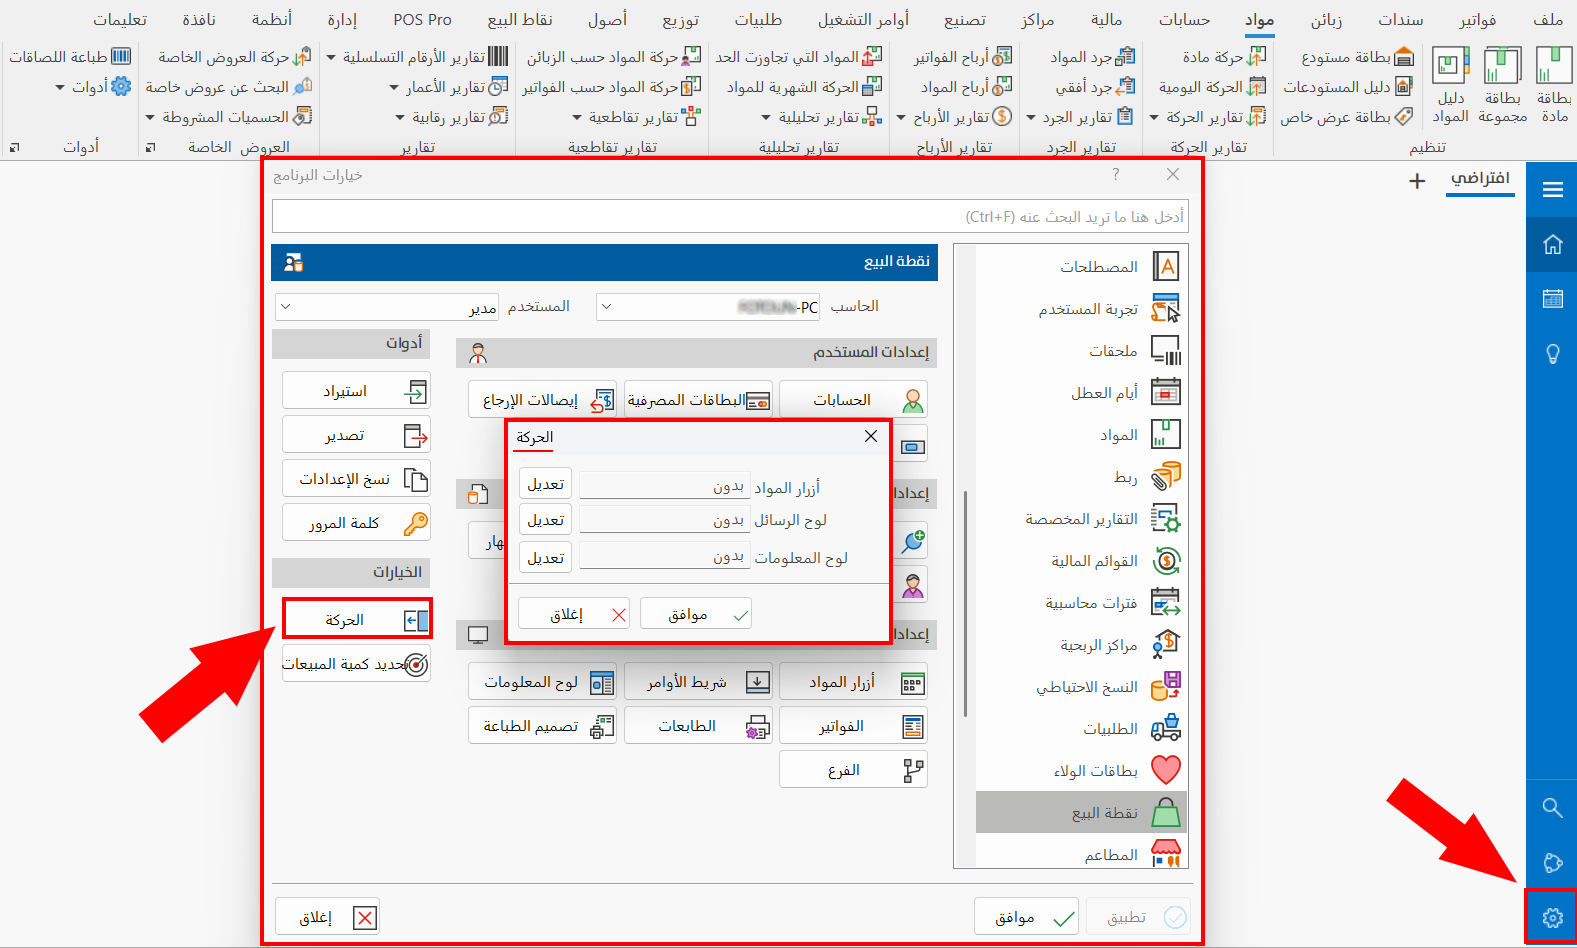Open the POS Pro ribbon tab
Viewport: 1577px width, 948px height.
pos(422,19)
